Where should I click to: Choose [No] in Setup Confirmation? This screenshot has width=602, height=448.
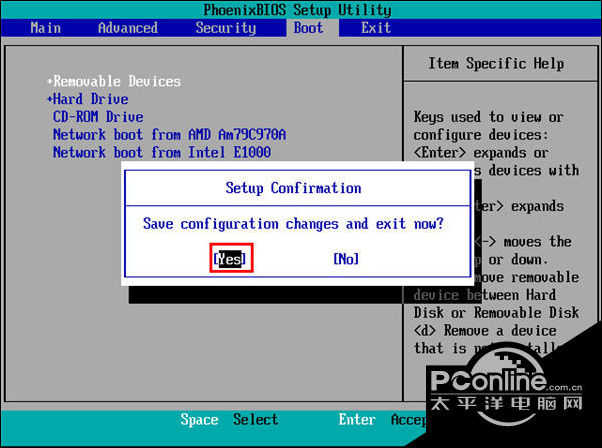tap(346, 259)
